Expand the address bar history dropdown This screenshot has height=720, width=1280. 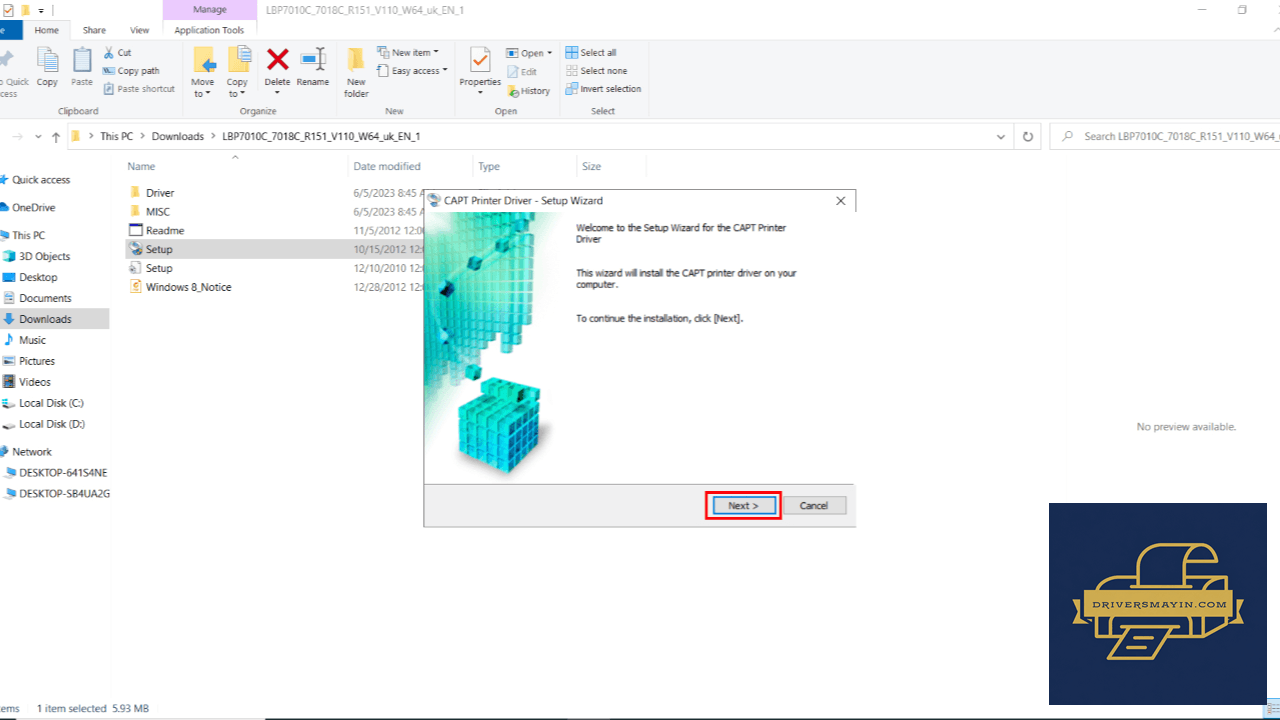[1001, 136]
